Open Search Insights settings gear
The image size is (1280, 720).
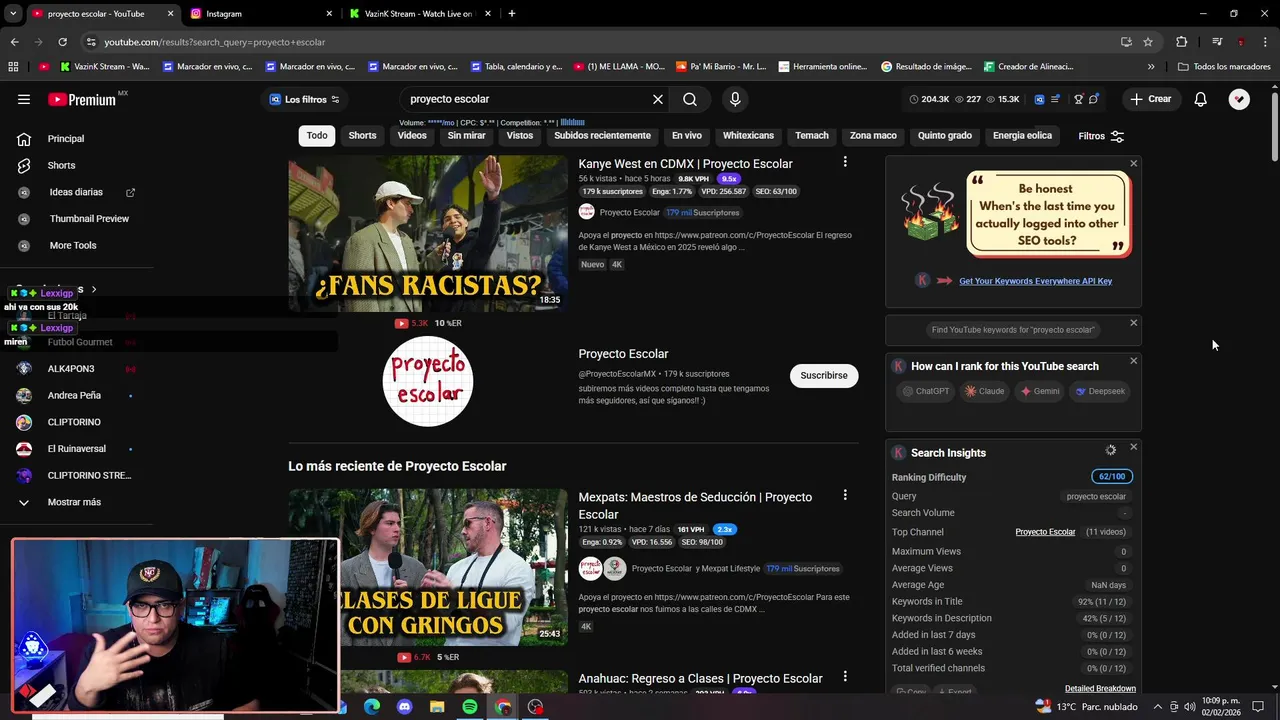(1110, 451)
